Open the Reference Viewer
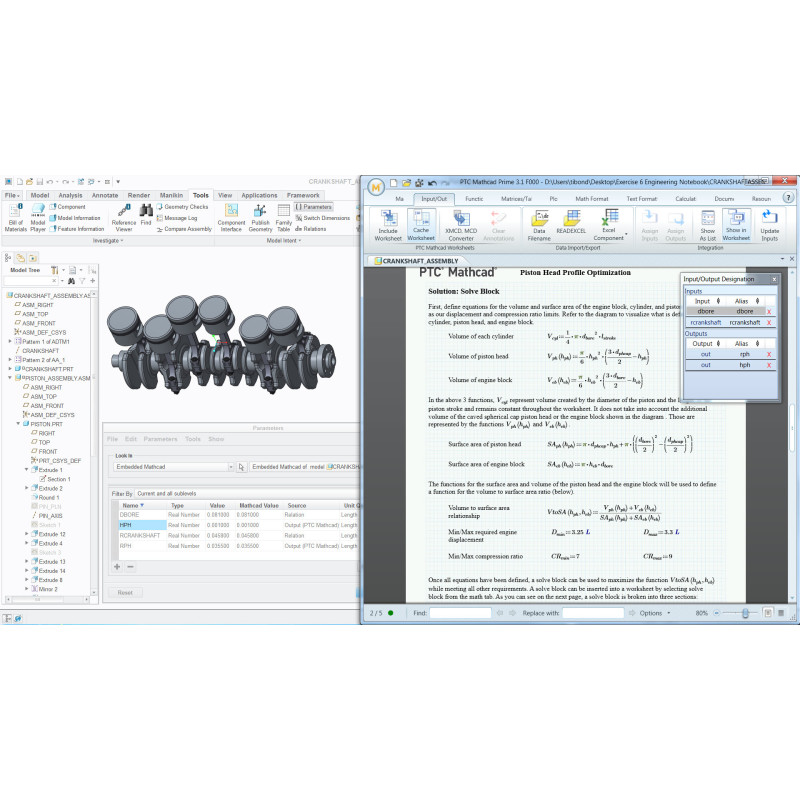The width and height of the screenshot is (800, 800). [125, 221]
